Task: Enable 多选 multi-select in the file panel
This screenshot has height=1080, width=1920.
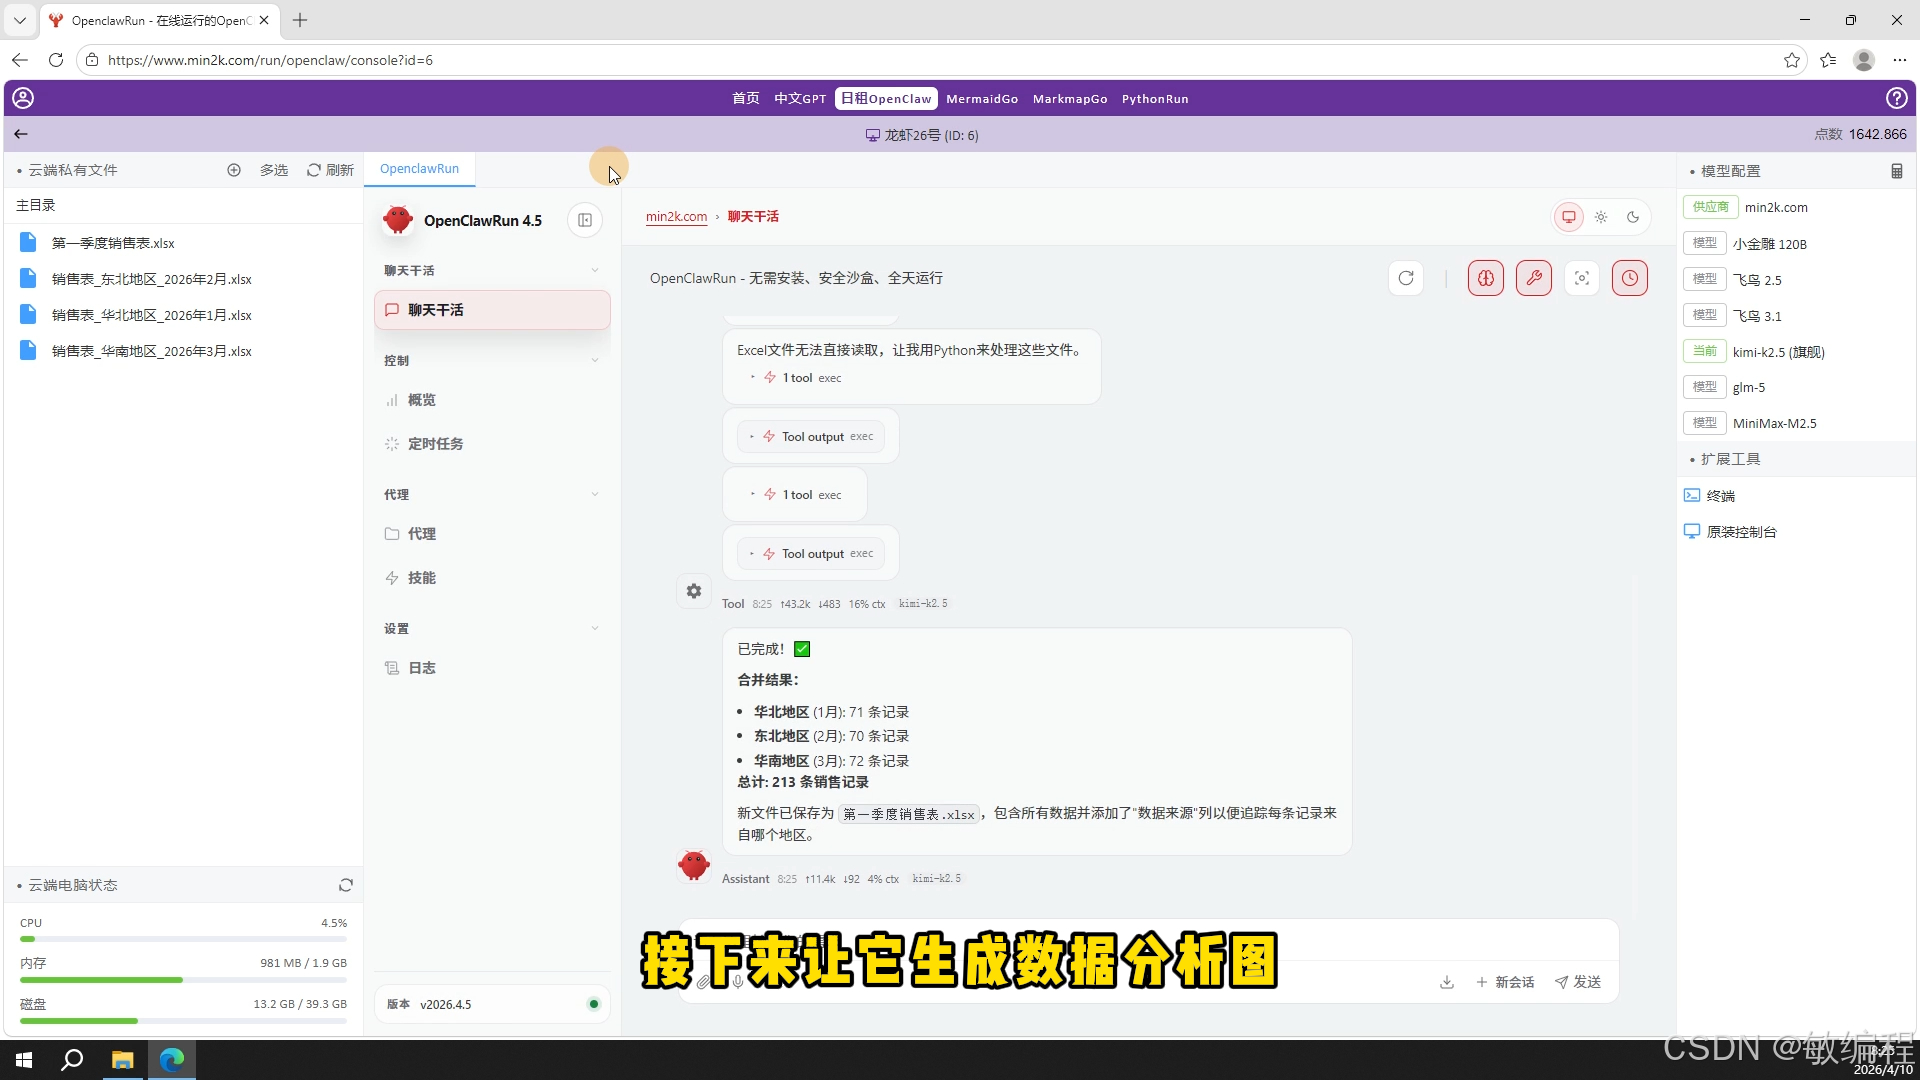Action: pos(273,170)
